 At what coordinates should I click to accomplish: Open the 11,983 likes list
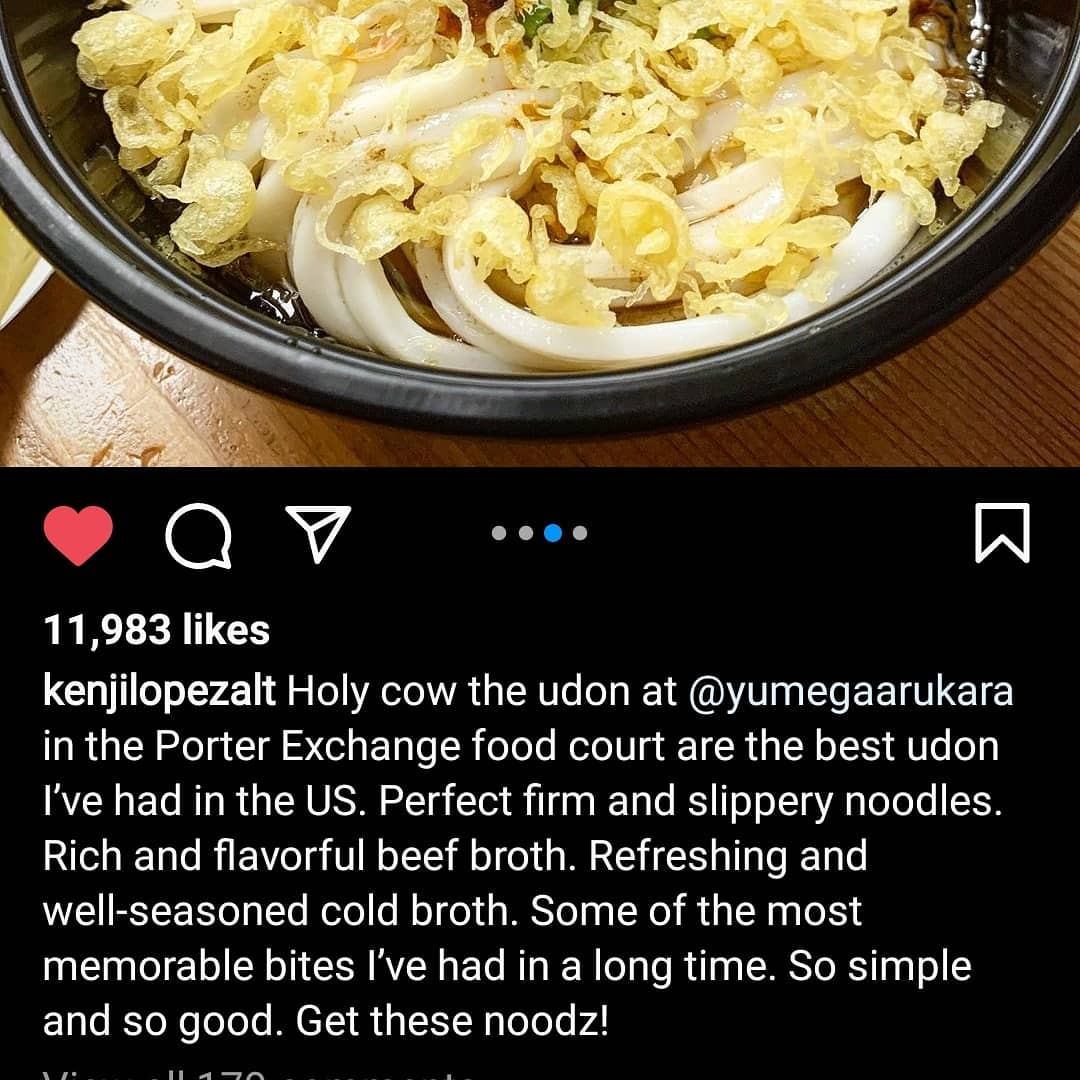(x=156, y=630)
